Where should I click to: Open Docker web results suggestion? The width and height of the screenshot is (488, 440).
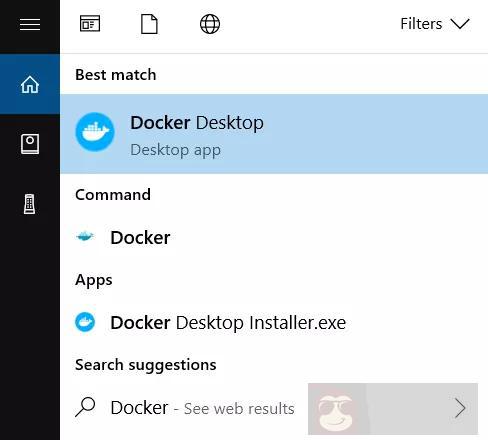274,408
